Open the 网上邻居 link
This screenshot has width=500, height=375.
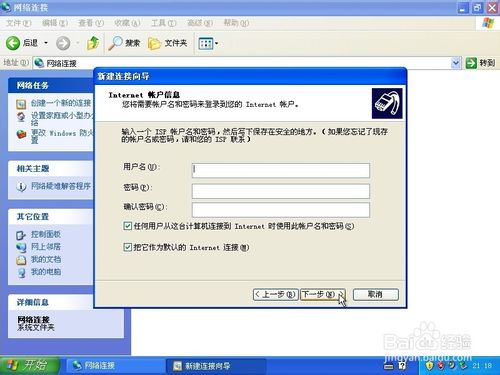pos(46,247)
